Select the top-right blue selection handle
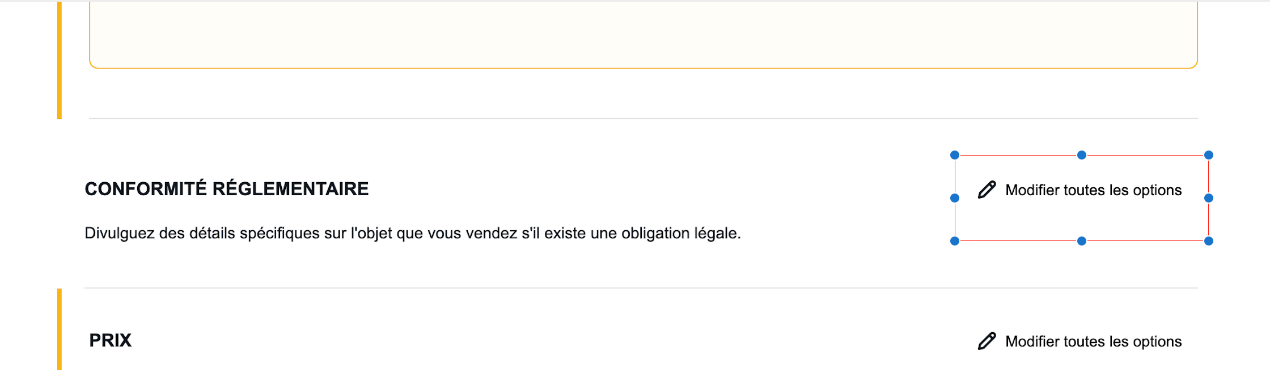 click(x=1208, y=155)
